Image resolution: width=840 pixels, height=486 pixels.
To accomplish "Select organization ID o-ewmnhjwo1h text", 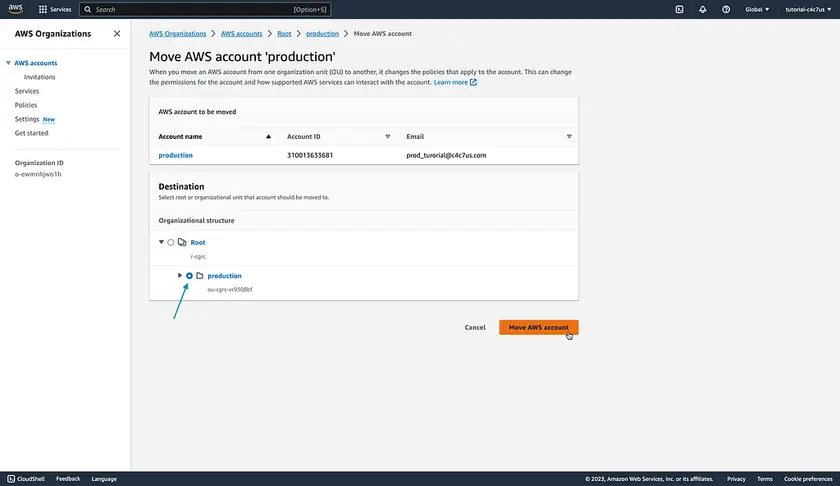I will click(x=38, y=174).
